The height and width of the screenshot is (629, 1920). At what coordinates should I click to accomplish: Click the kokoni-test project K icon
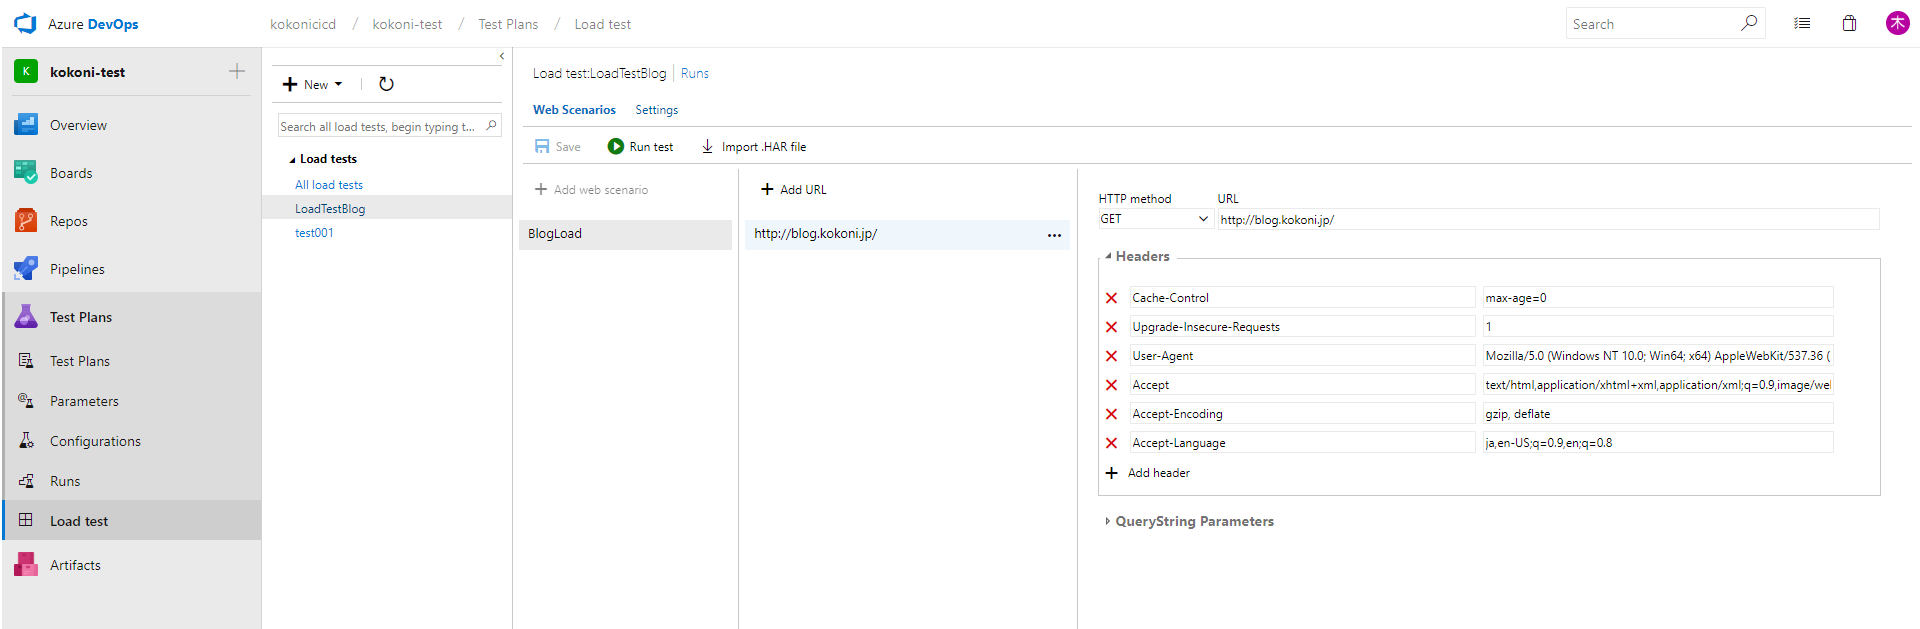[x=26, y=71]
